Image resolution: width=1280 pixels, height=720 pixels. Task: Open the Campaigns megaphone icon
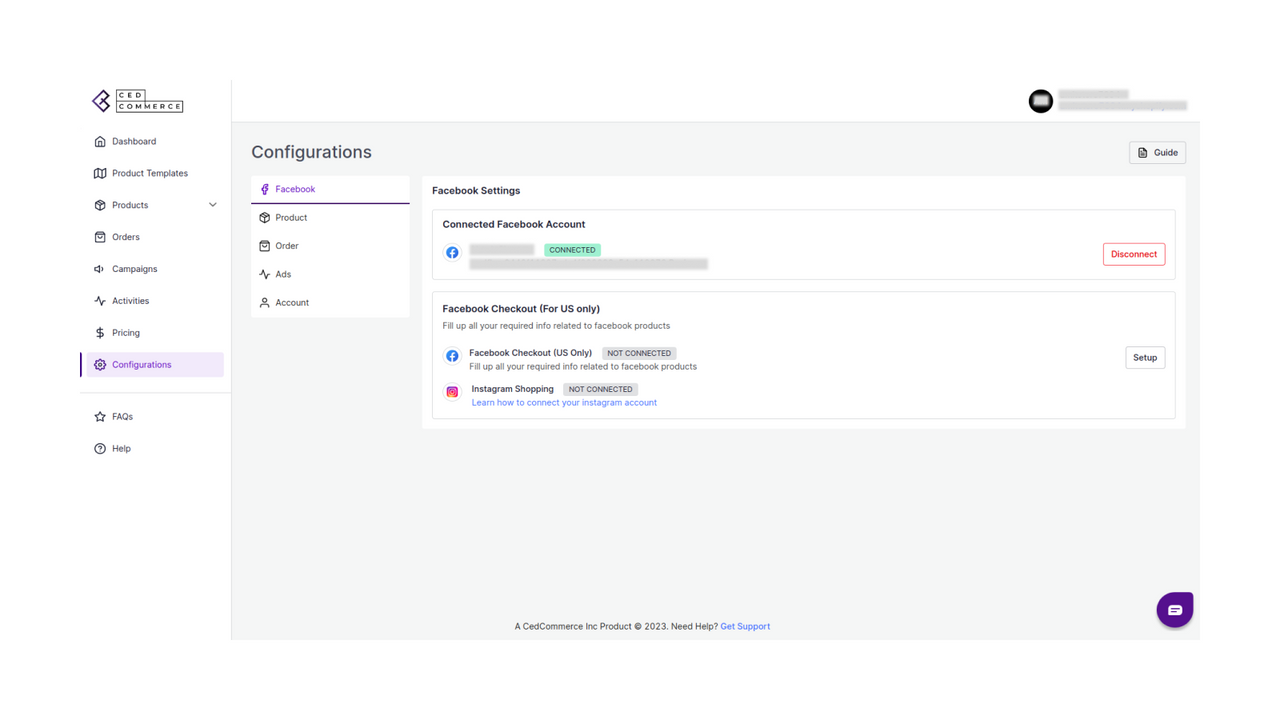point(100,269)
